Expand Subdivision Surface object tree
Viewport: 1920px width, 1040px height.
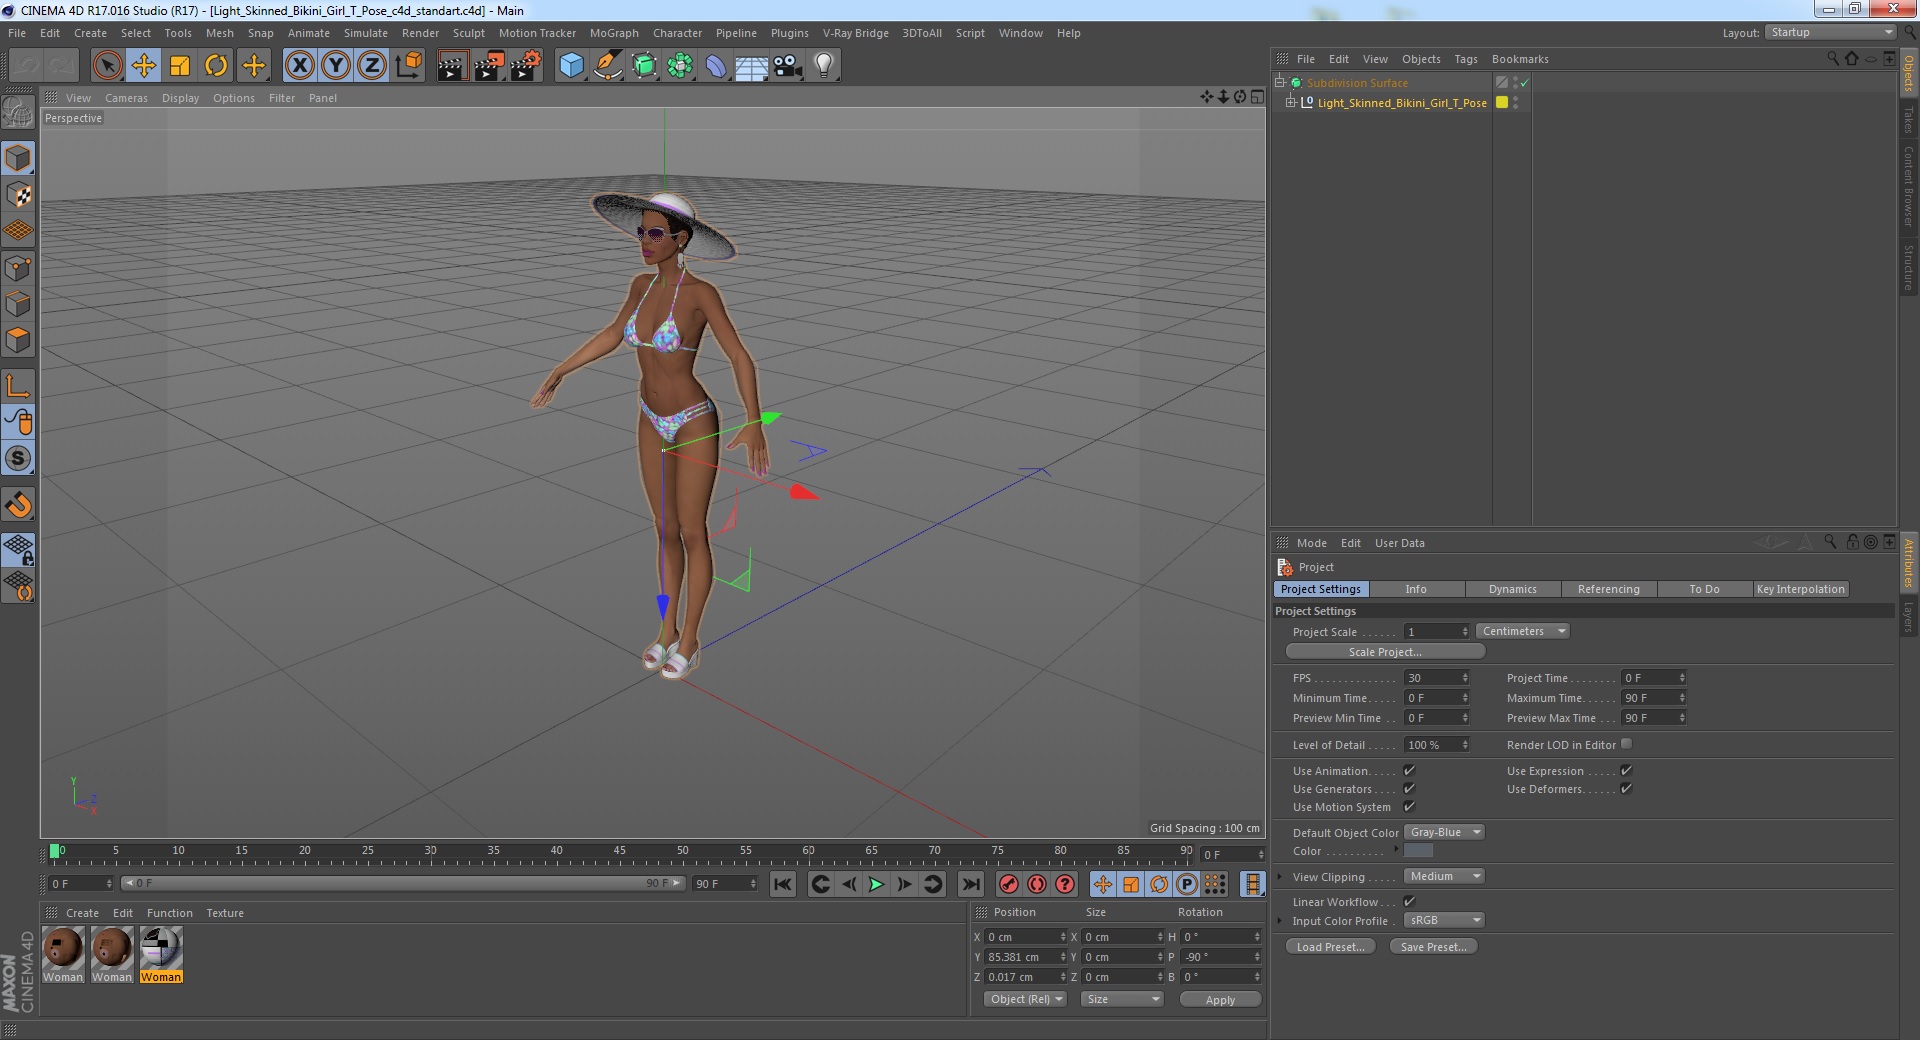tap(1279, 82)
